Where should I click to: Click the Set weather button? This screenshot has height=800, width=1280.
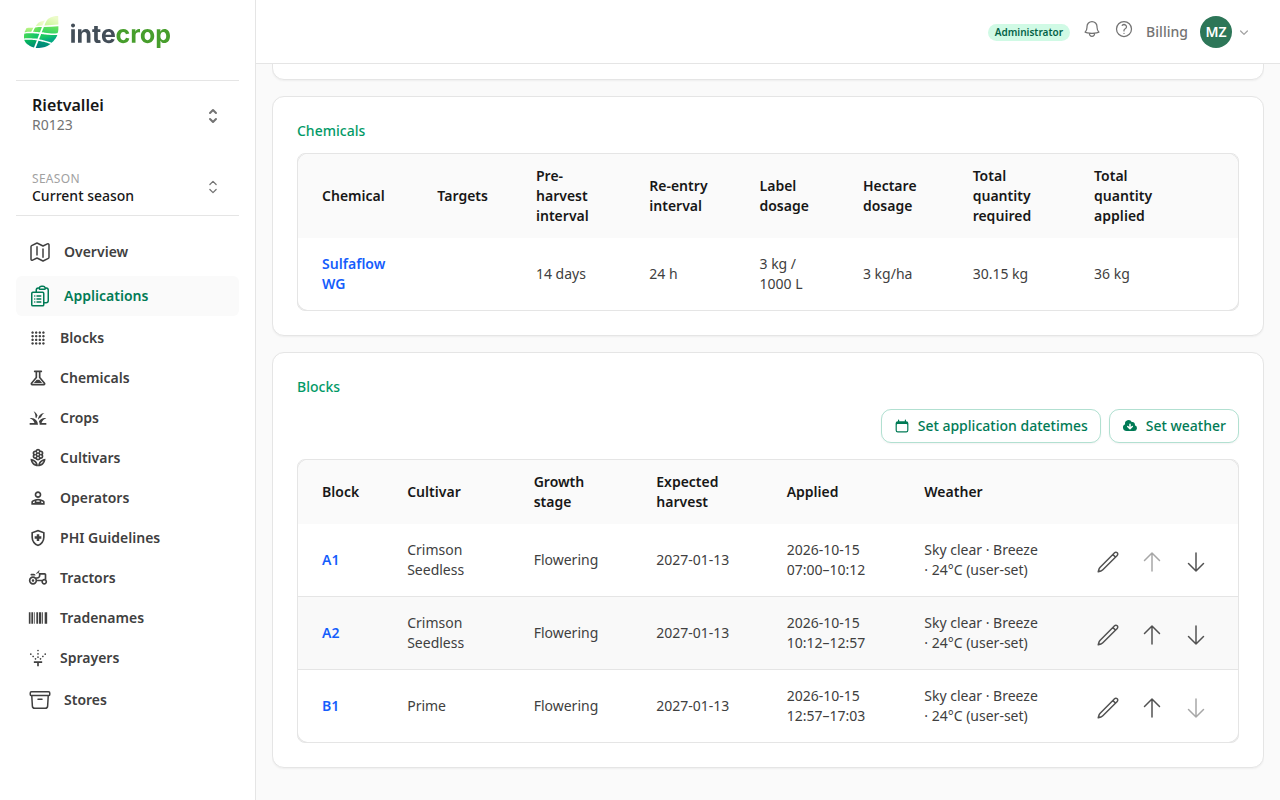click(x=1174, y=426)
